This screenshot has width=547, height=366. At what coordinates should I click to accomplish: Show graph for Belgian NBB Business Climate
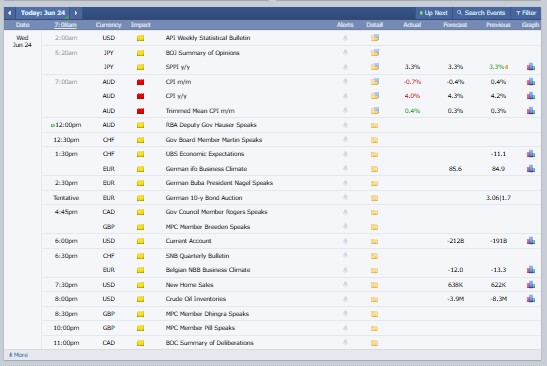tap(531, 269)
